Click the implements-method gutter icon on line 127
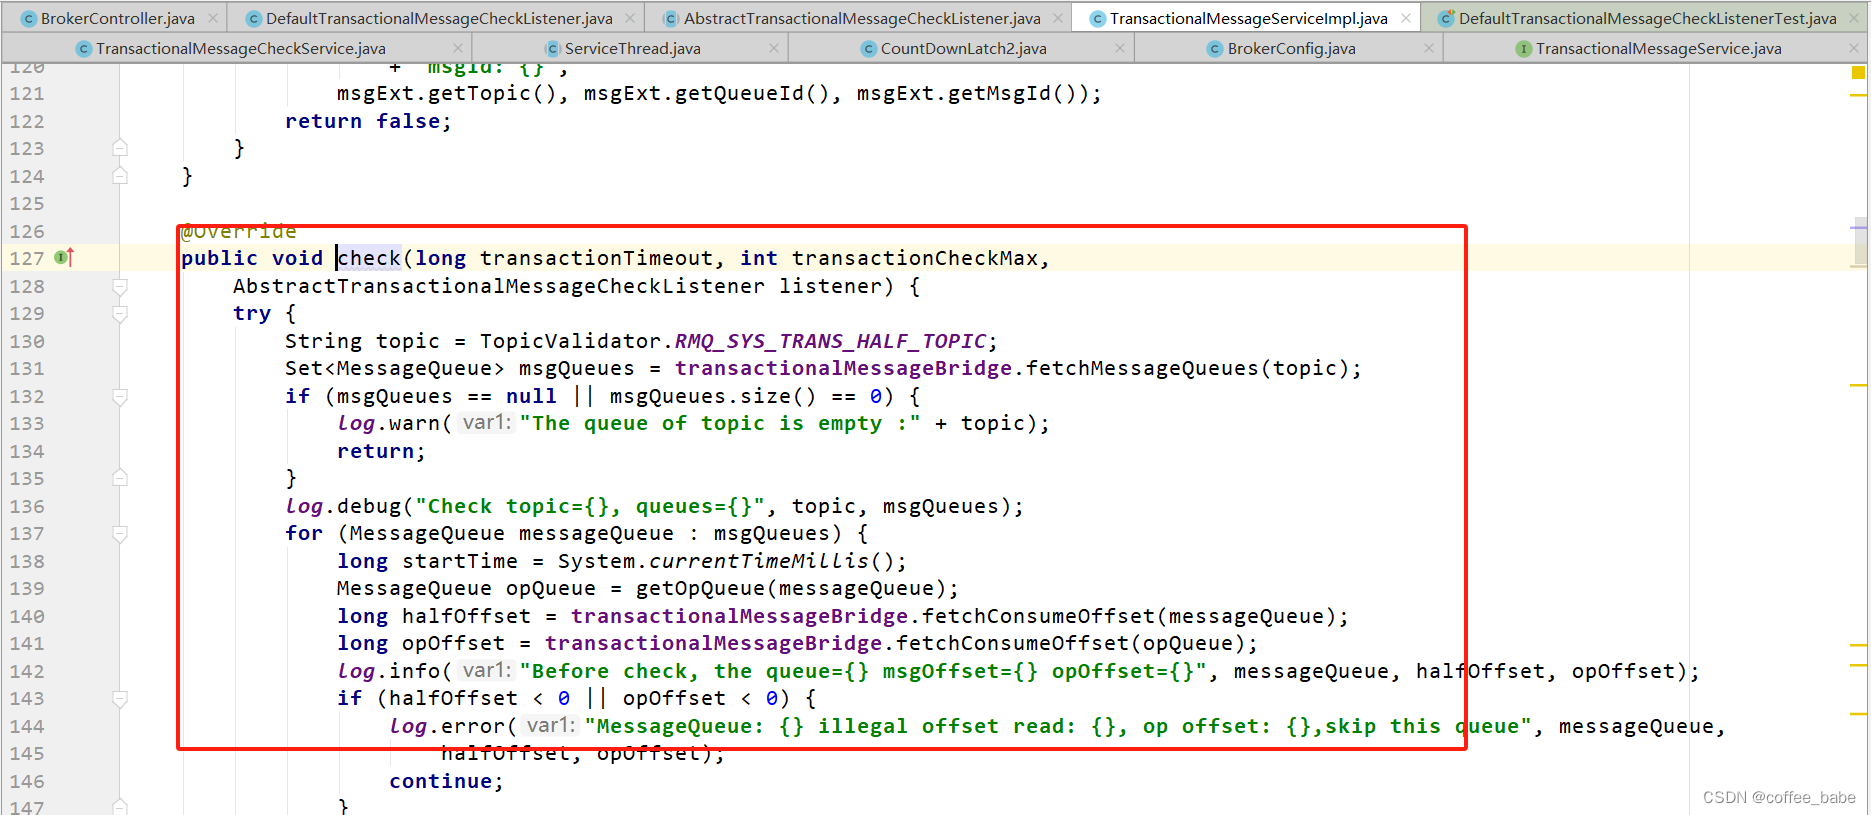 coord(64,258)
